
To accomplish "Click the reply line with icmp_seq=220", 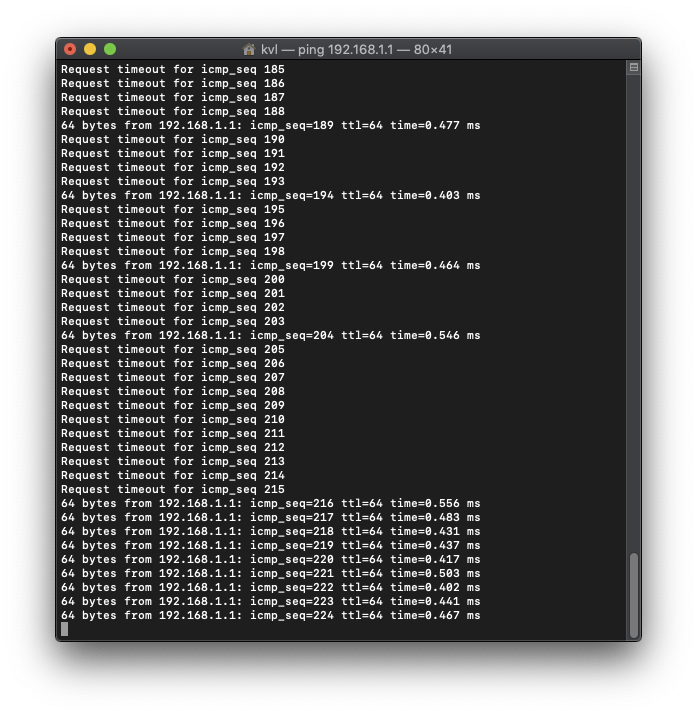I will [271, 560].
